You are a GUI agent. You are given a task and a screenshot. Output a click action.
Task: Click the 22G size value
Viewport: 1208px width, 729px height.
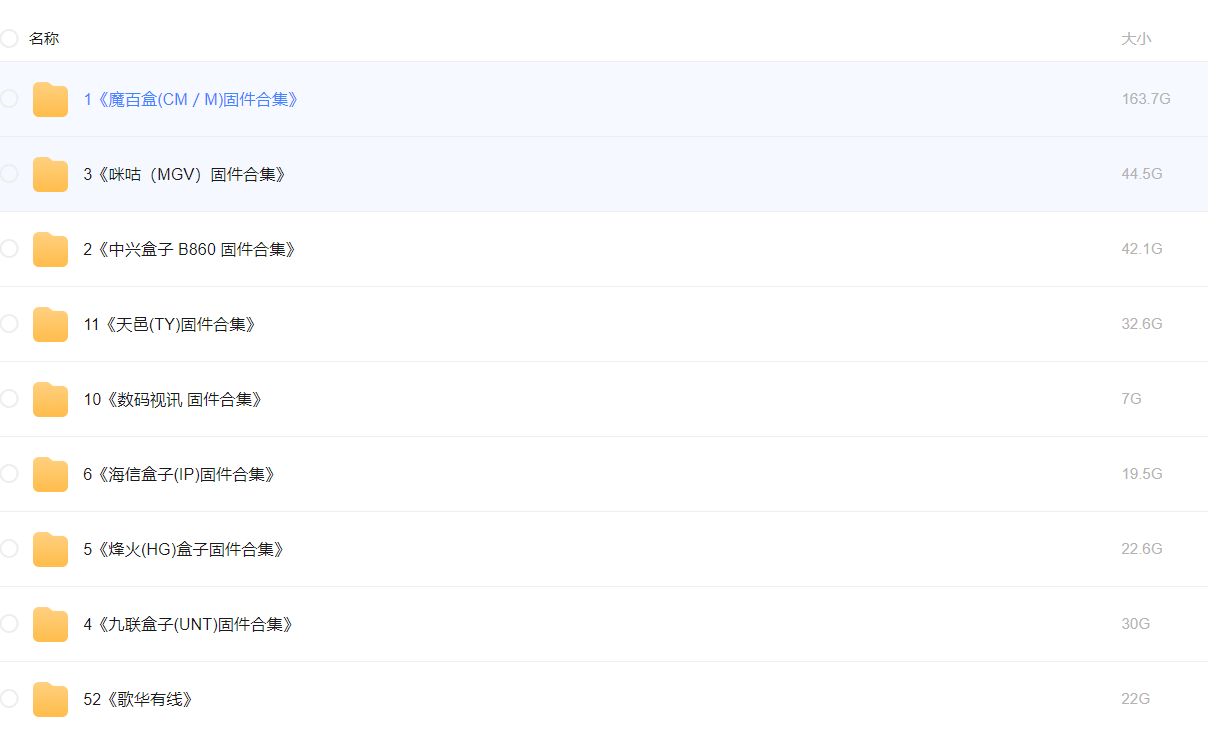1136,699
